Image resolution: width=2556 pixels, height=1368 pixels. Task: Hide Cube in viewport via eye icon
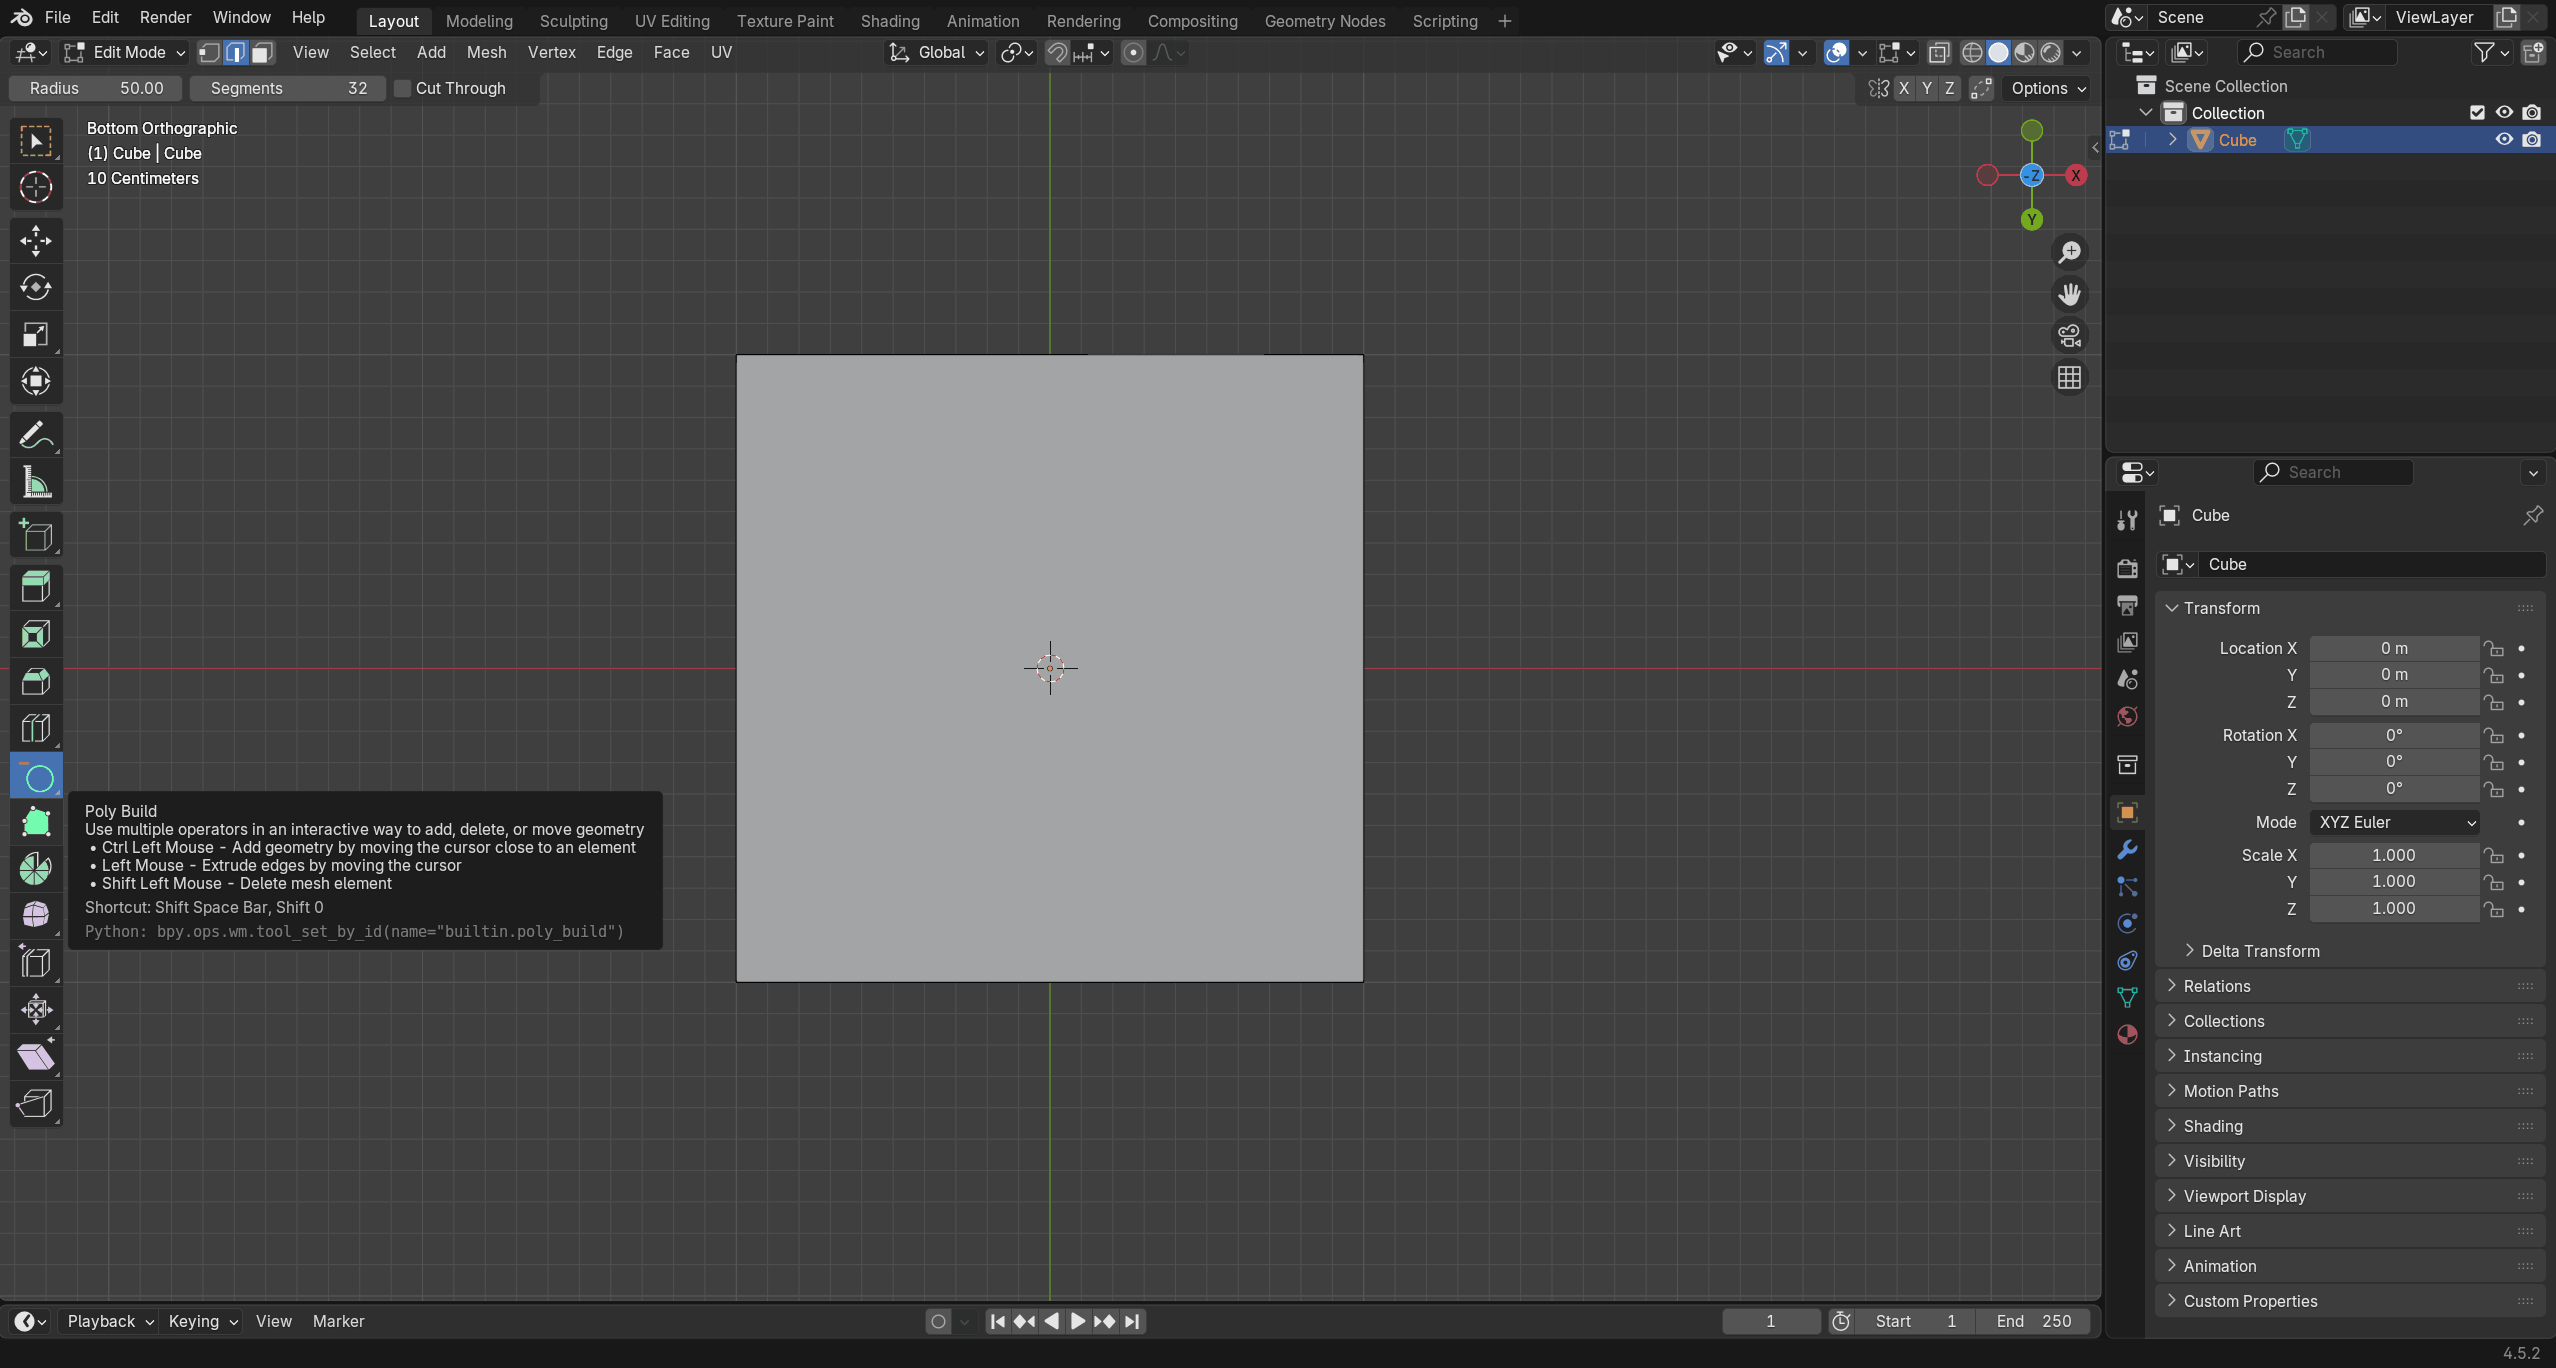2503,140
